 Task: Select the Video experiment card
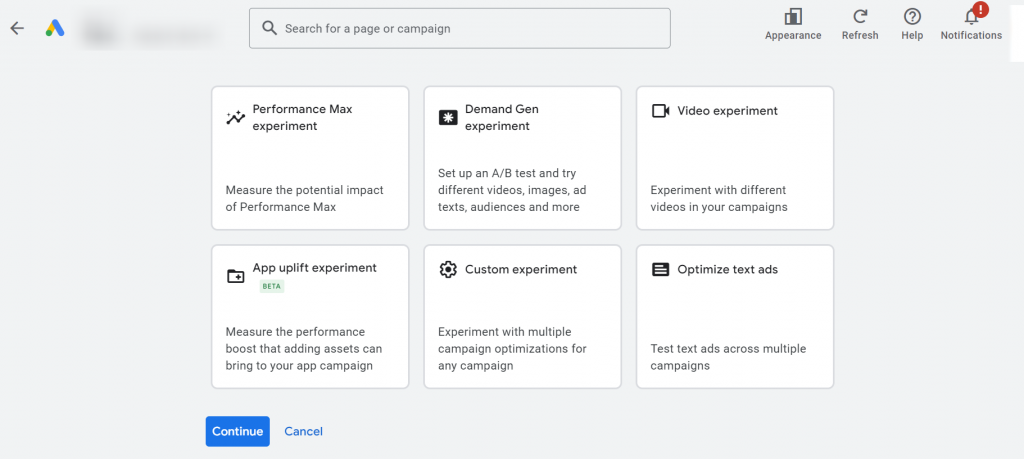(x=735, y=158)
